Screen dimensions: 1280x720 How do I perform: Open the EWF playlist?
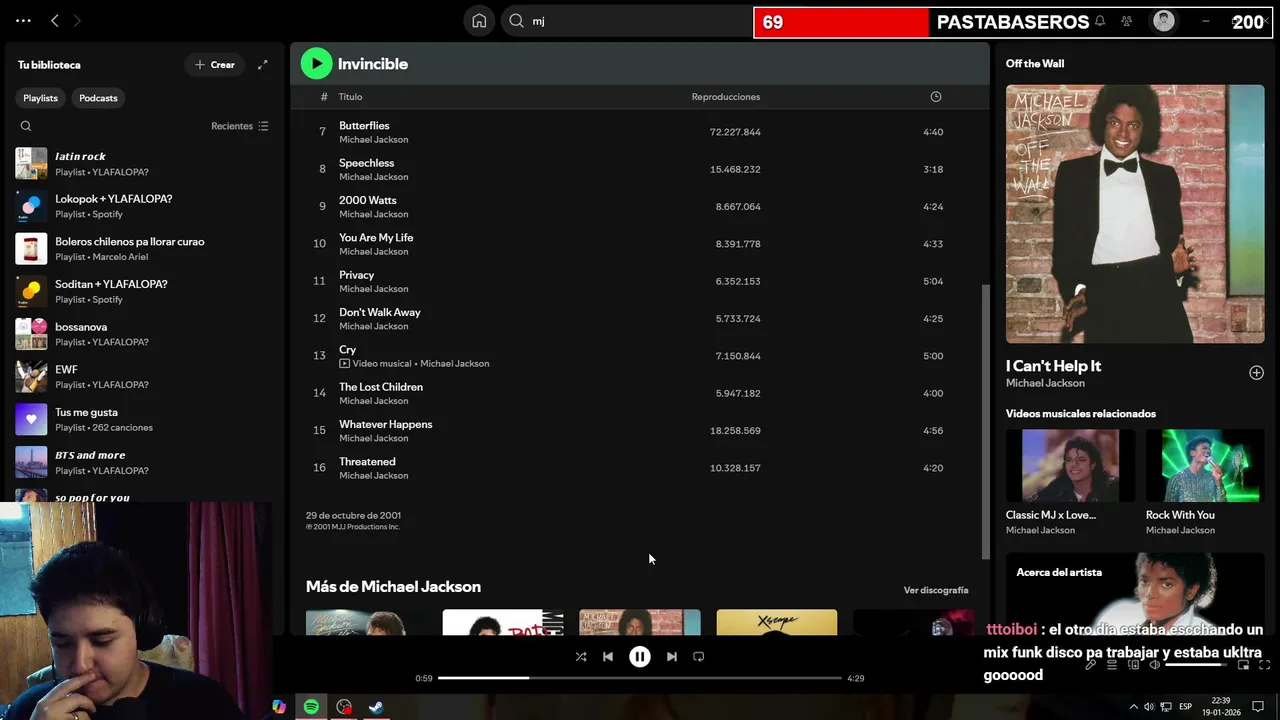(144, 376)
